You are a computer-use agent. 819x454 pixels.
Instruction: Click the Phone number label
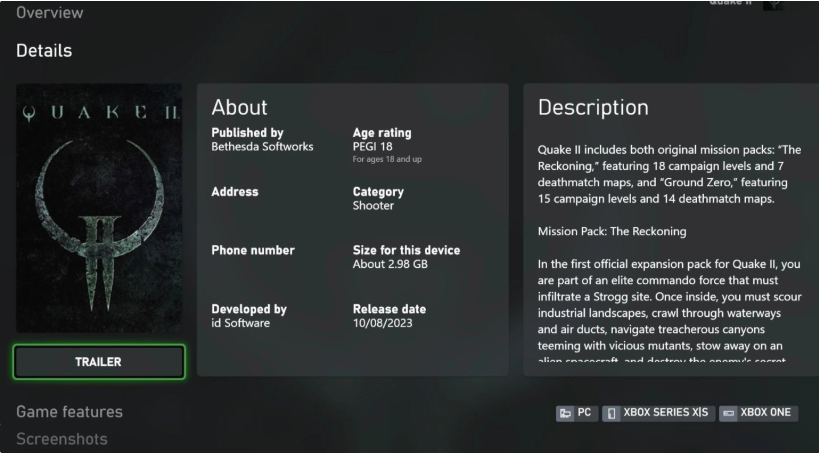pyautogui.click(x=253, y=250)
